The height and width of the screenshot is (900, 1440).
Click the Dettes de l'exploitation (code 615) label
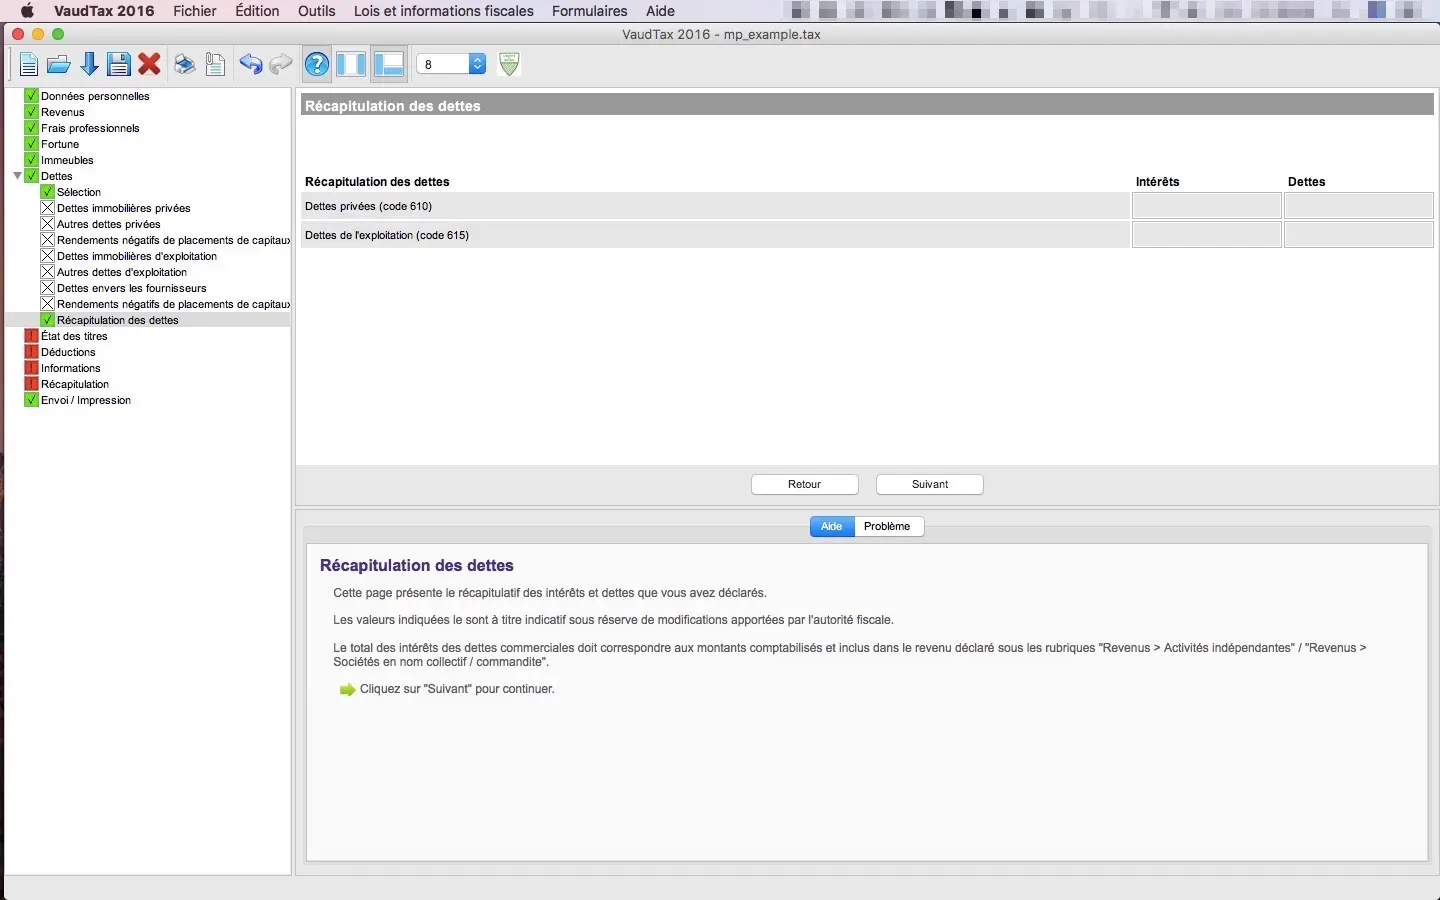[x=387, y=235]
